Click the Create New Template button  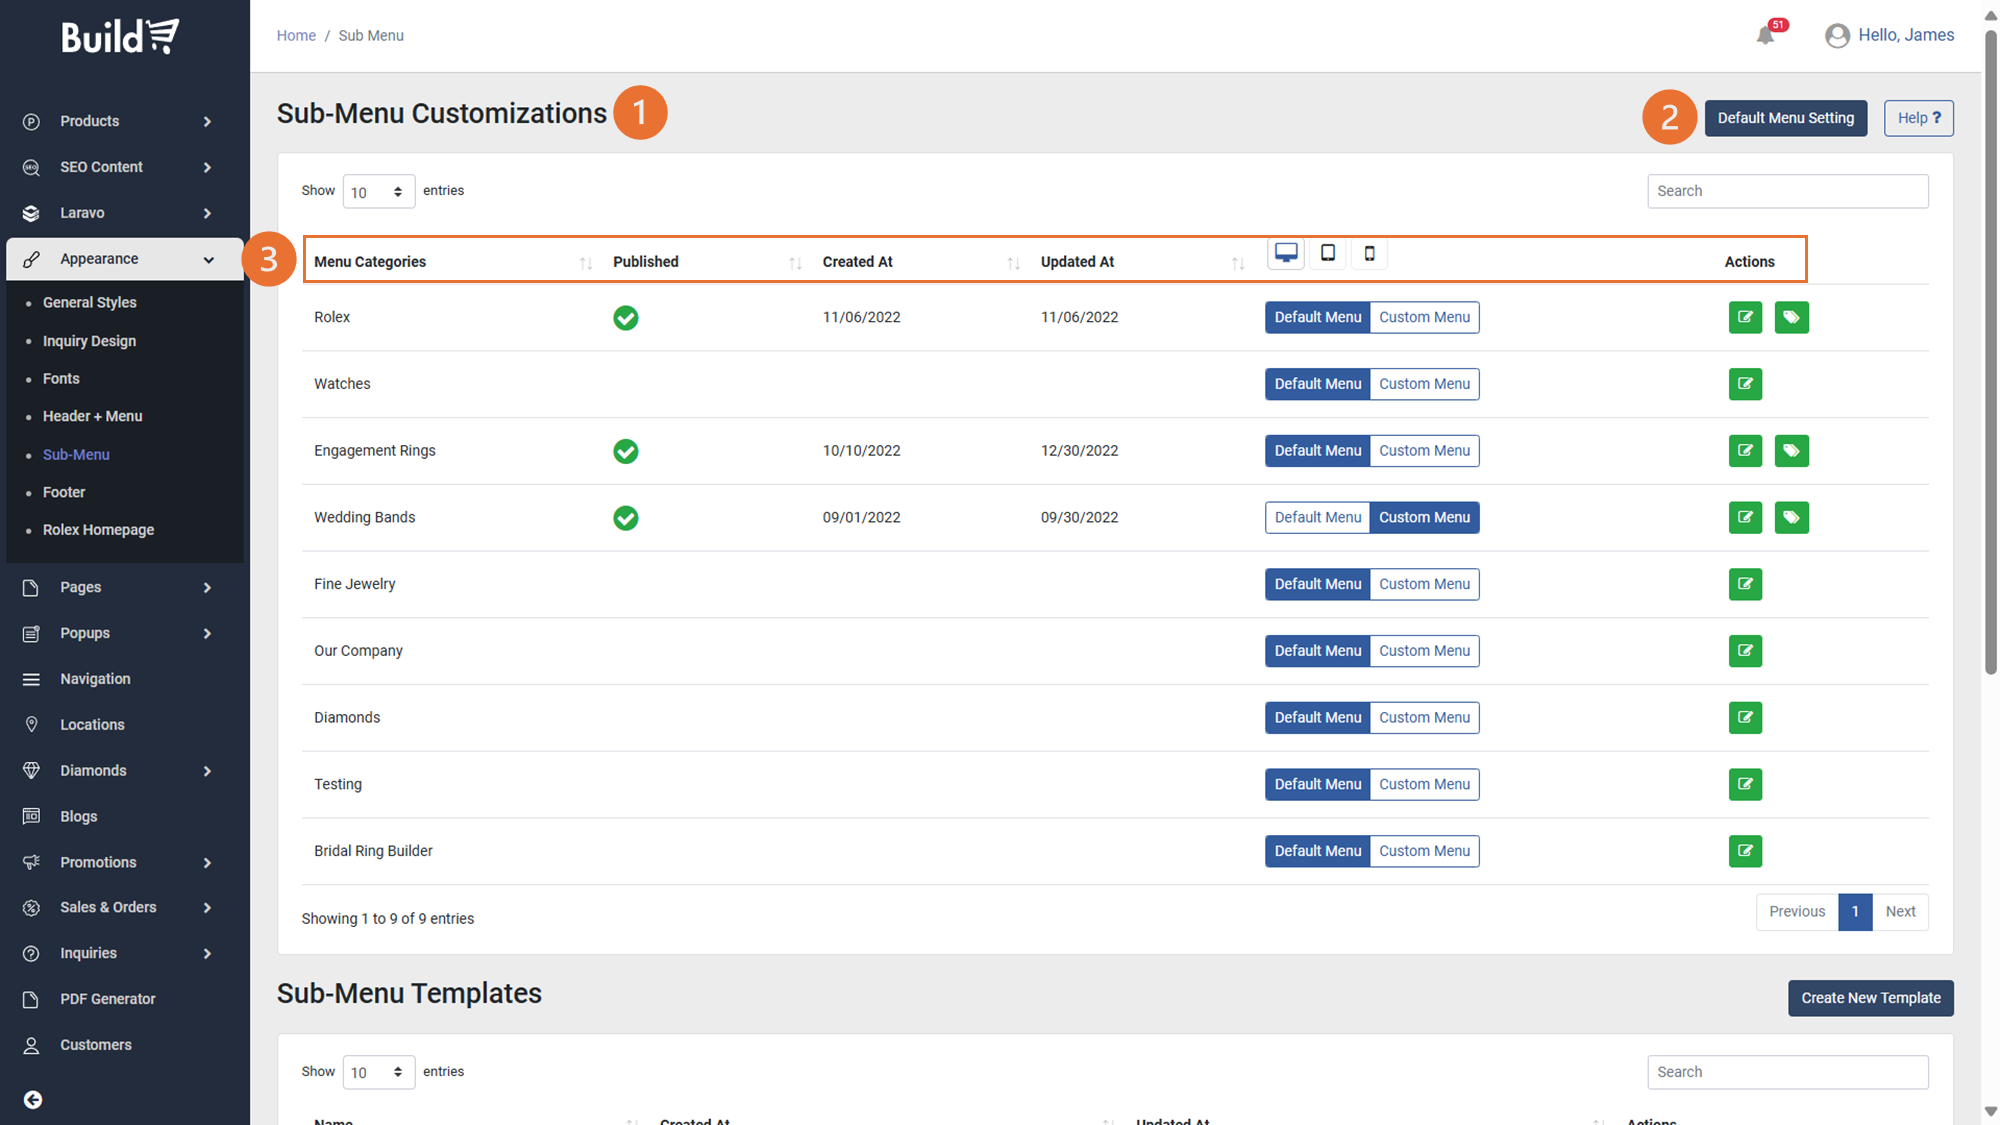pyautogui.click(x=1870, y=998)
